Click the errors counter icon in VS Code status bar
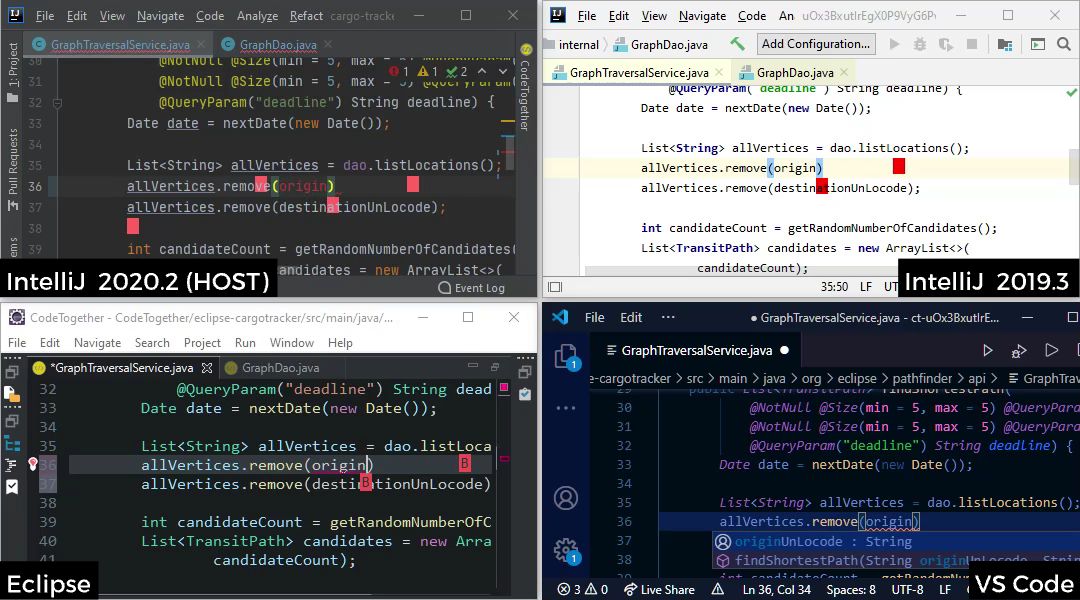Screen dimensions: 1080x600 567,589
